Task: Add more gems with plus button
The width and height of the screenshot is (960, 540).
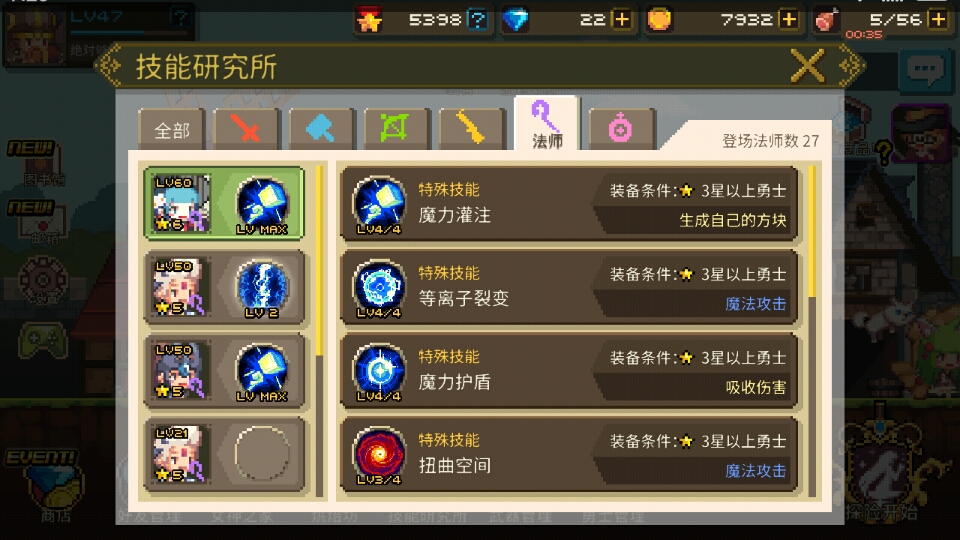Action: click(x=621, y=20)
